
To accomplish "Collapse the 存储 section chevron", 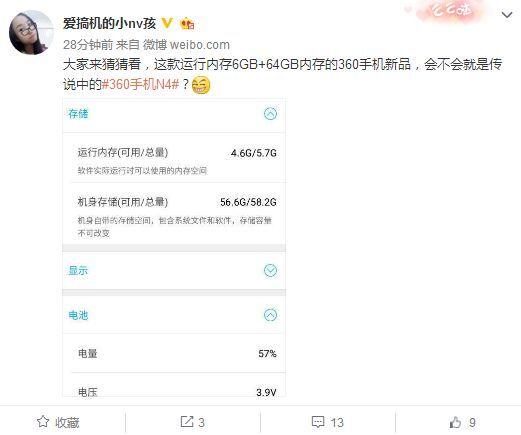I will point(270,114).
